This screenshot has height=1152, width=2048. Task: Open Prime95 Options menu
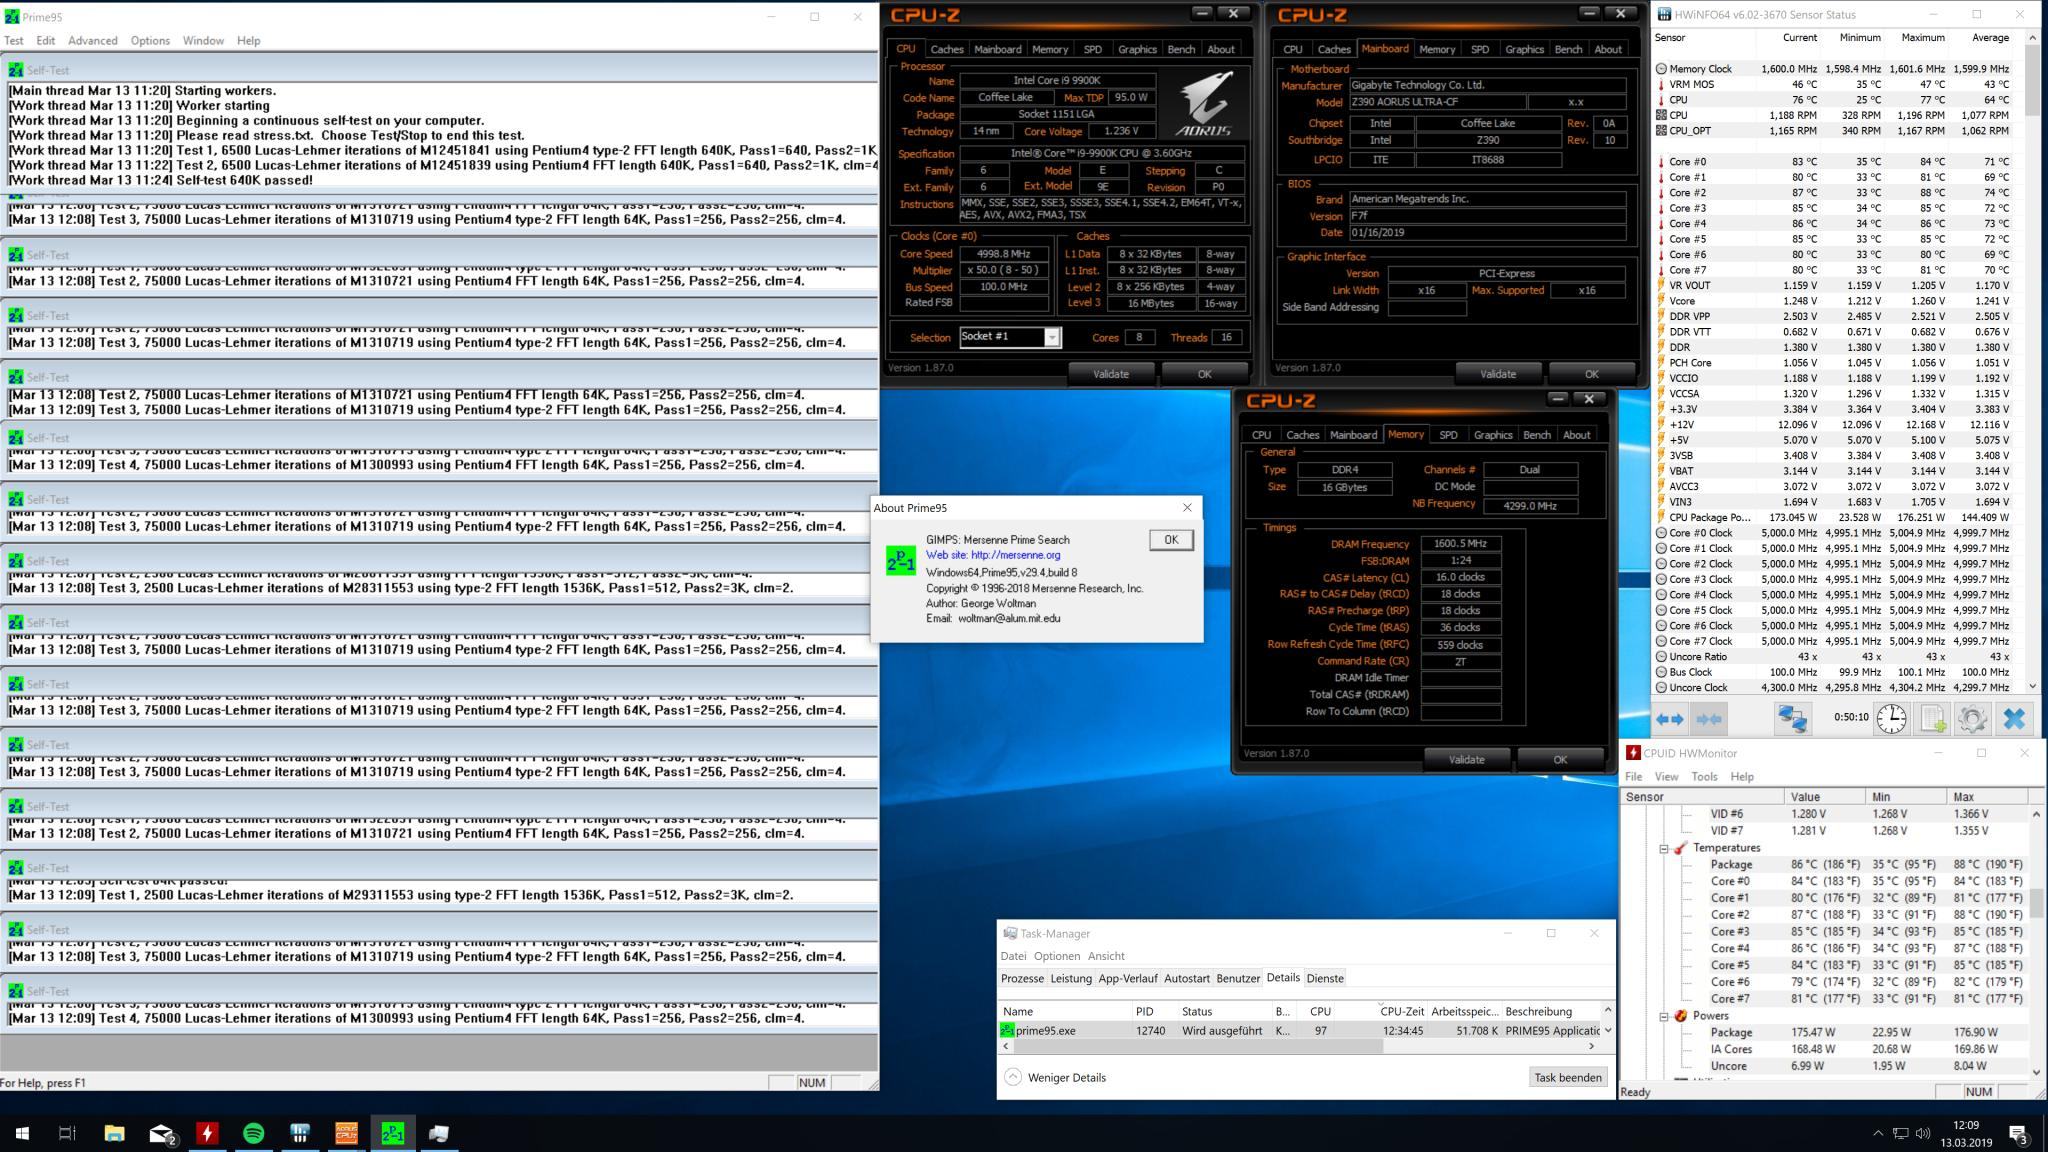tap(150, 41)
